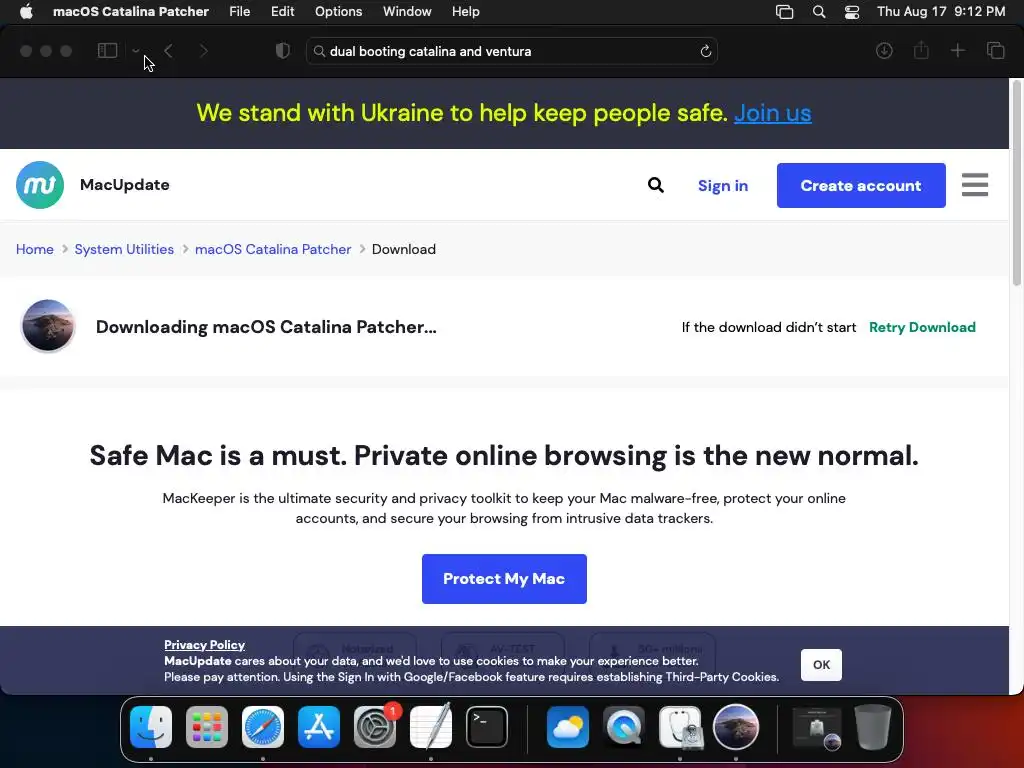Click the Catalina Patcher app thumbnail
This screenshot has width=1024, height=768.
point(48,325)
